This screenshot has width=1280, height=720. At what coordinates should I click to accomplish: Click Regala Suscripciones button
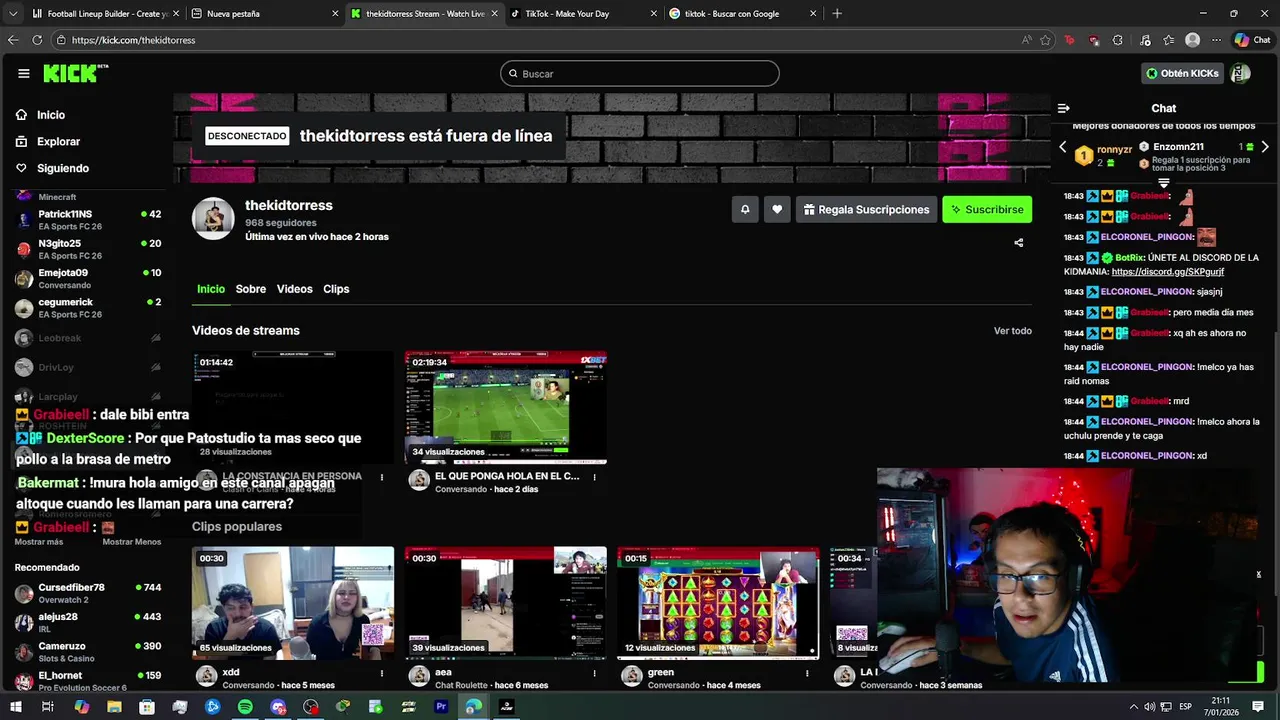pos(866,209)
